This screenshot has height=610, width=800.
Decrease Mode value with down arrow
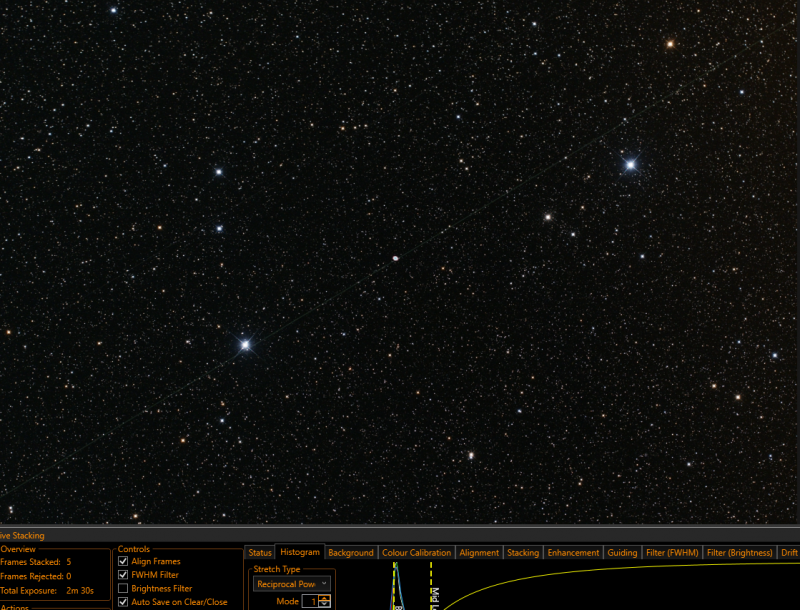click(324, 604)
